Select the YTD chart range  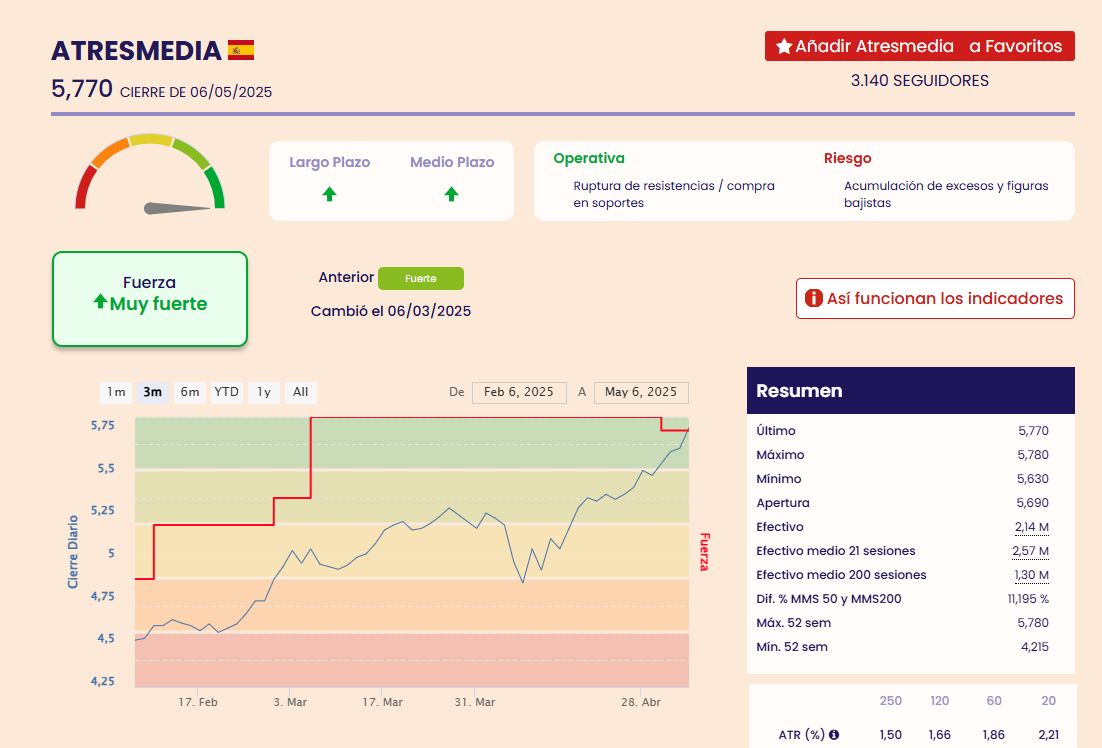pos(226,392)
